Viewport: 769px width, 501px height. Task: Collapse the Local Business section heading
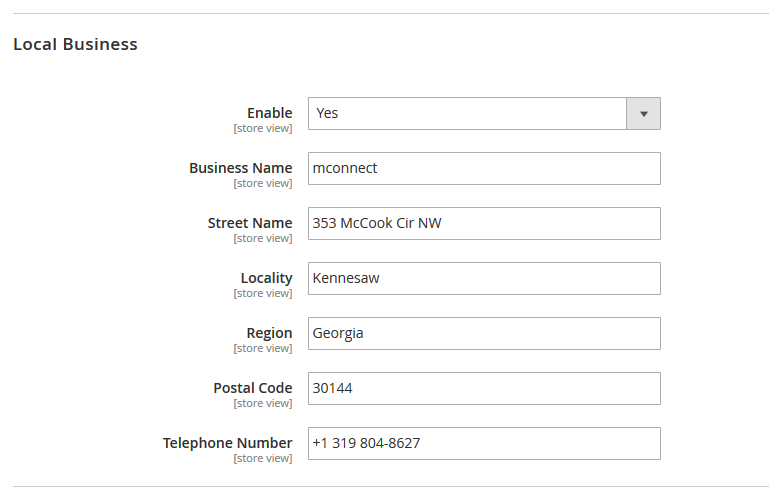[75, 45]
